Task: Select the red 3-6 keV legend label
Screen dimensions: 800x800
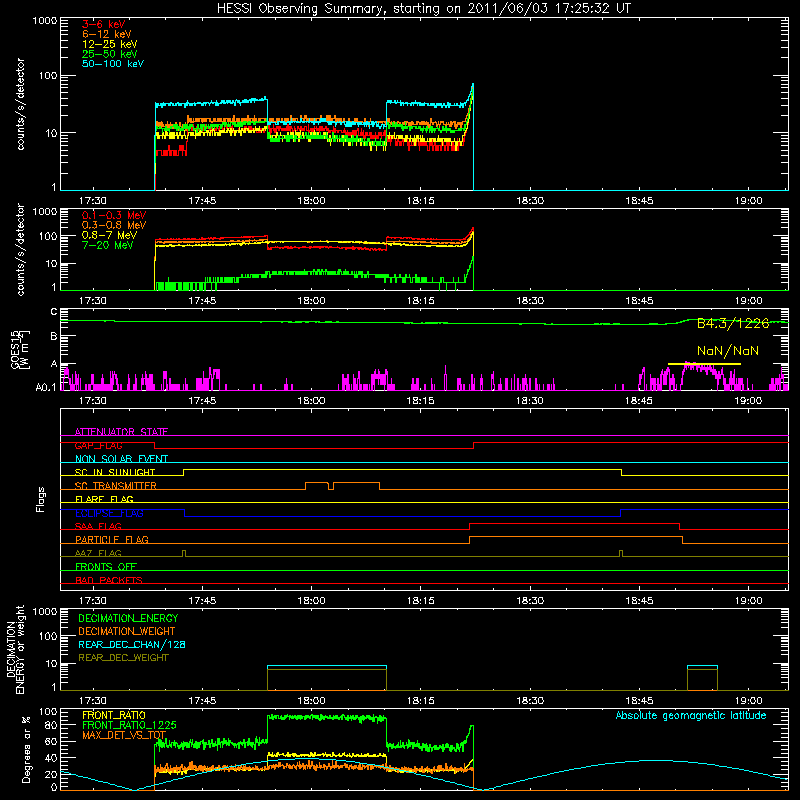Action: (104, 24)
